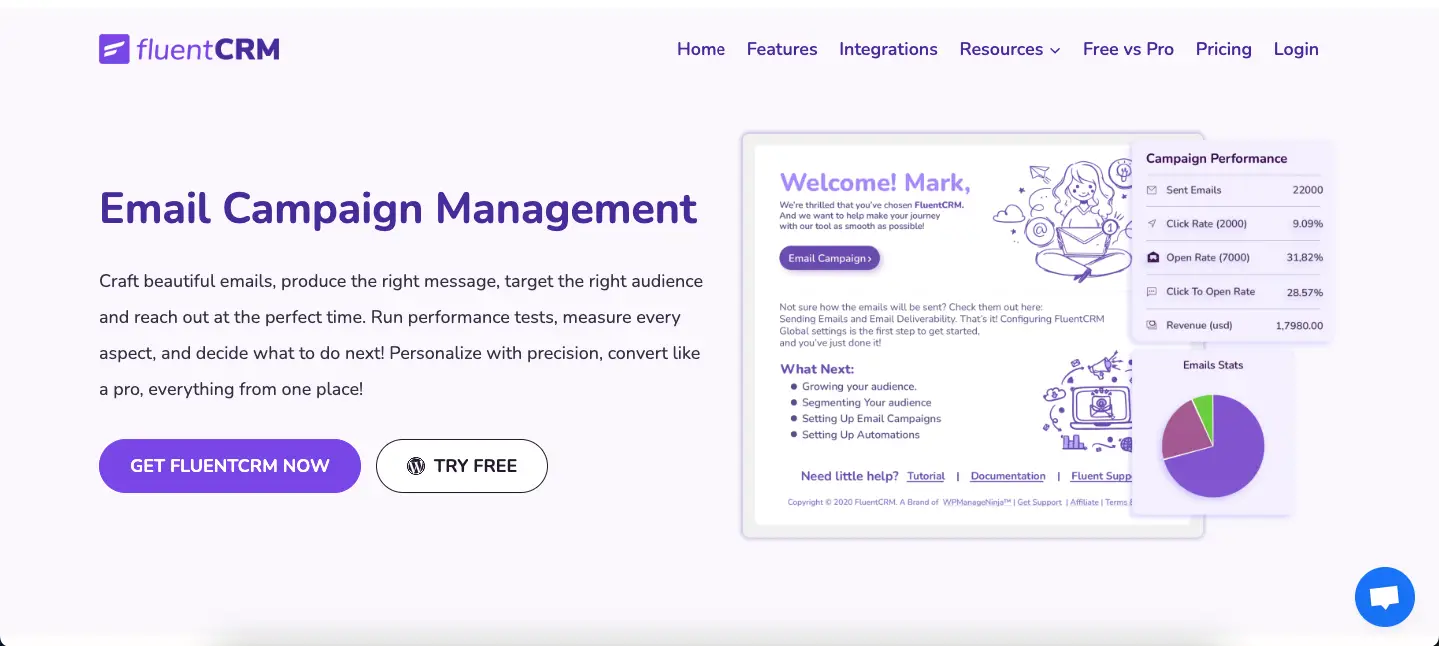Screen dimensions: 1439x646
Task: Click the Click Rate value 9.09%
Action: [x=1307, y=224]
